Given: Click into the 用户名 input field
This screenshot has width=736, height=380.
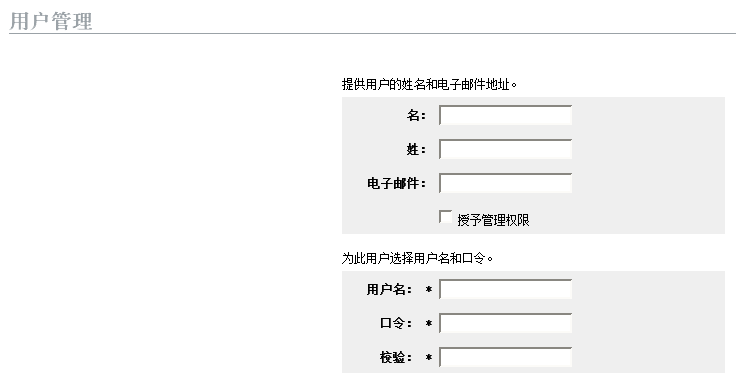Looking at the screenshot, I should (x=506, y=289).
